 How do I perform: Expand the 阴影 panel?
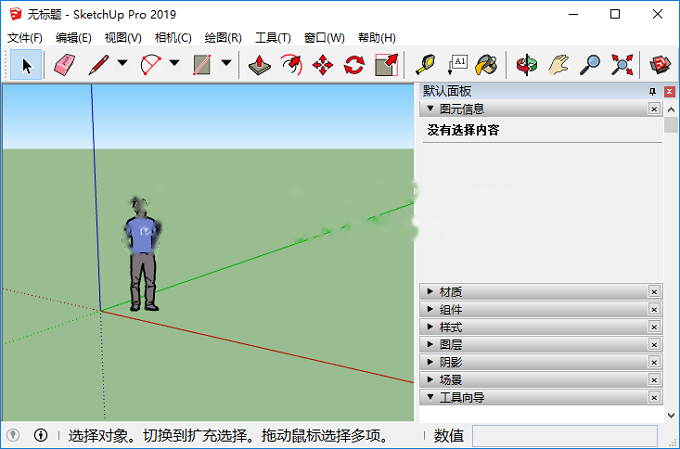tap(430, 362)
